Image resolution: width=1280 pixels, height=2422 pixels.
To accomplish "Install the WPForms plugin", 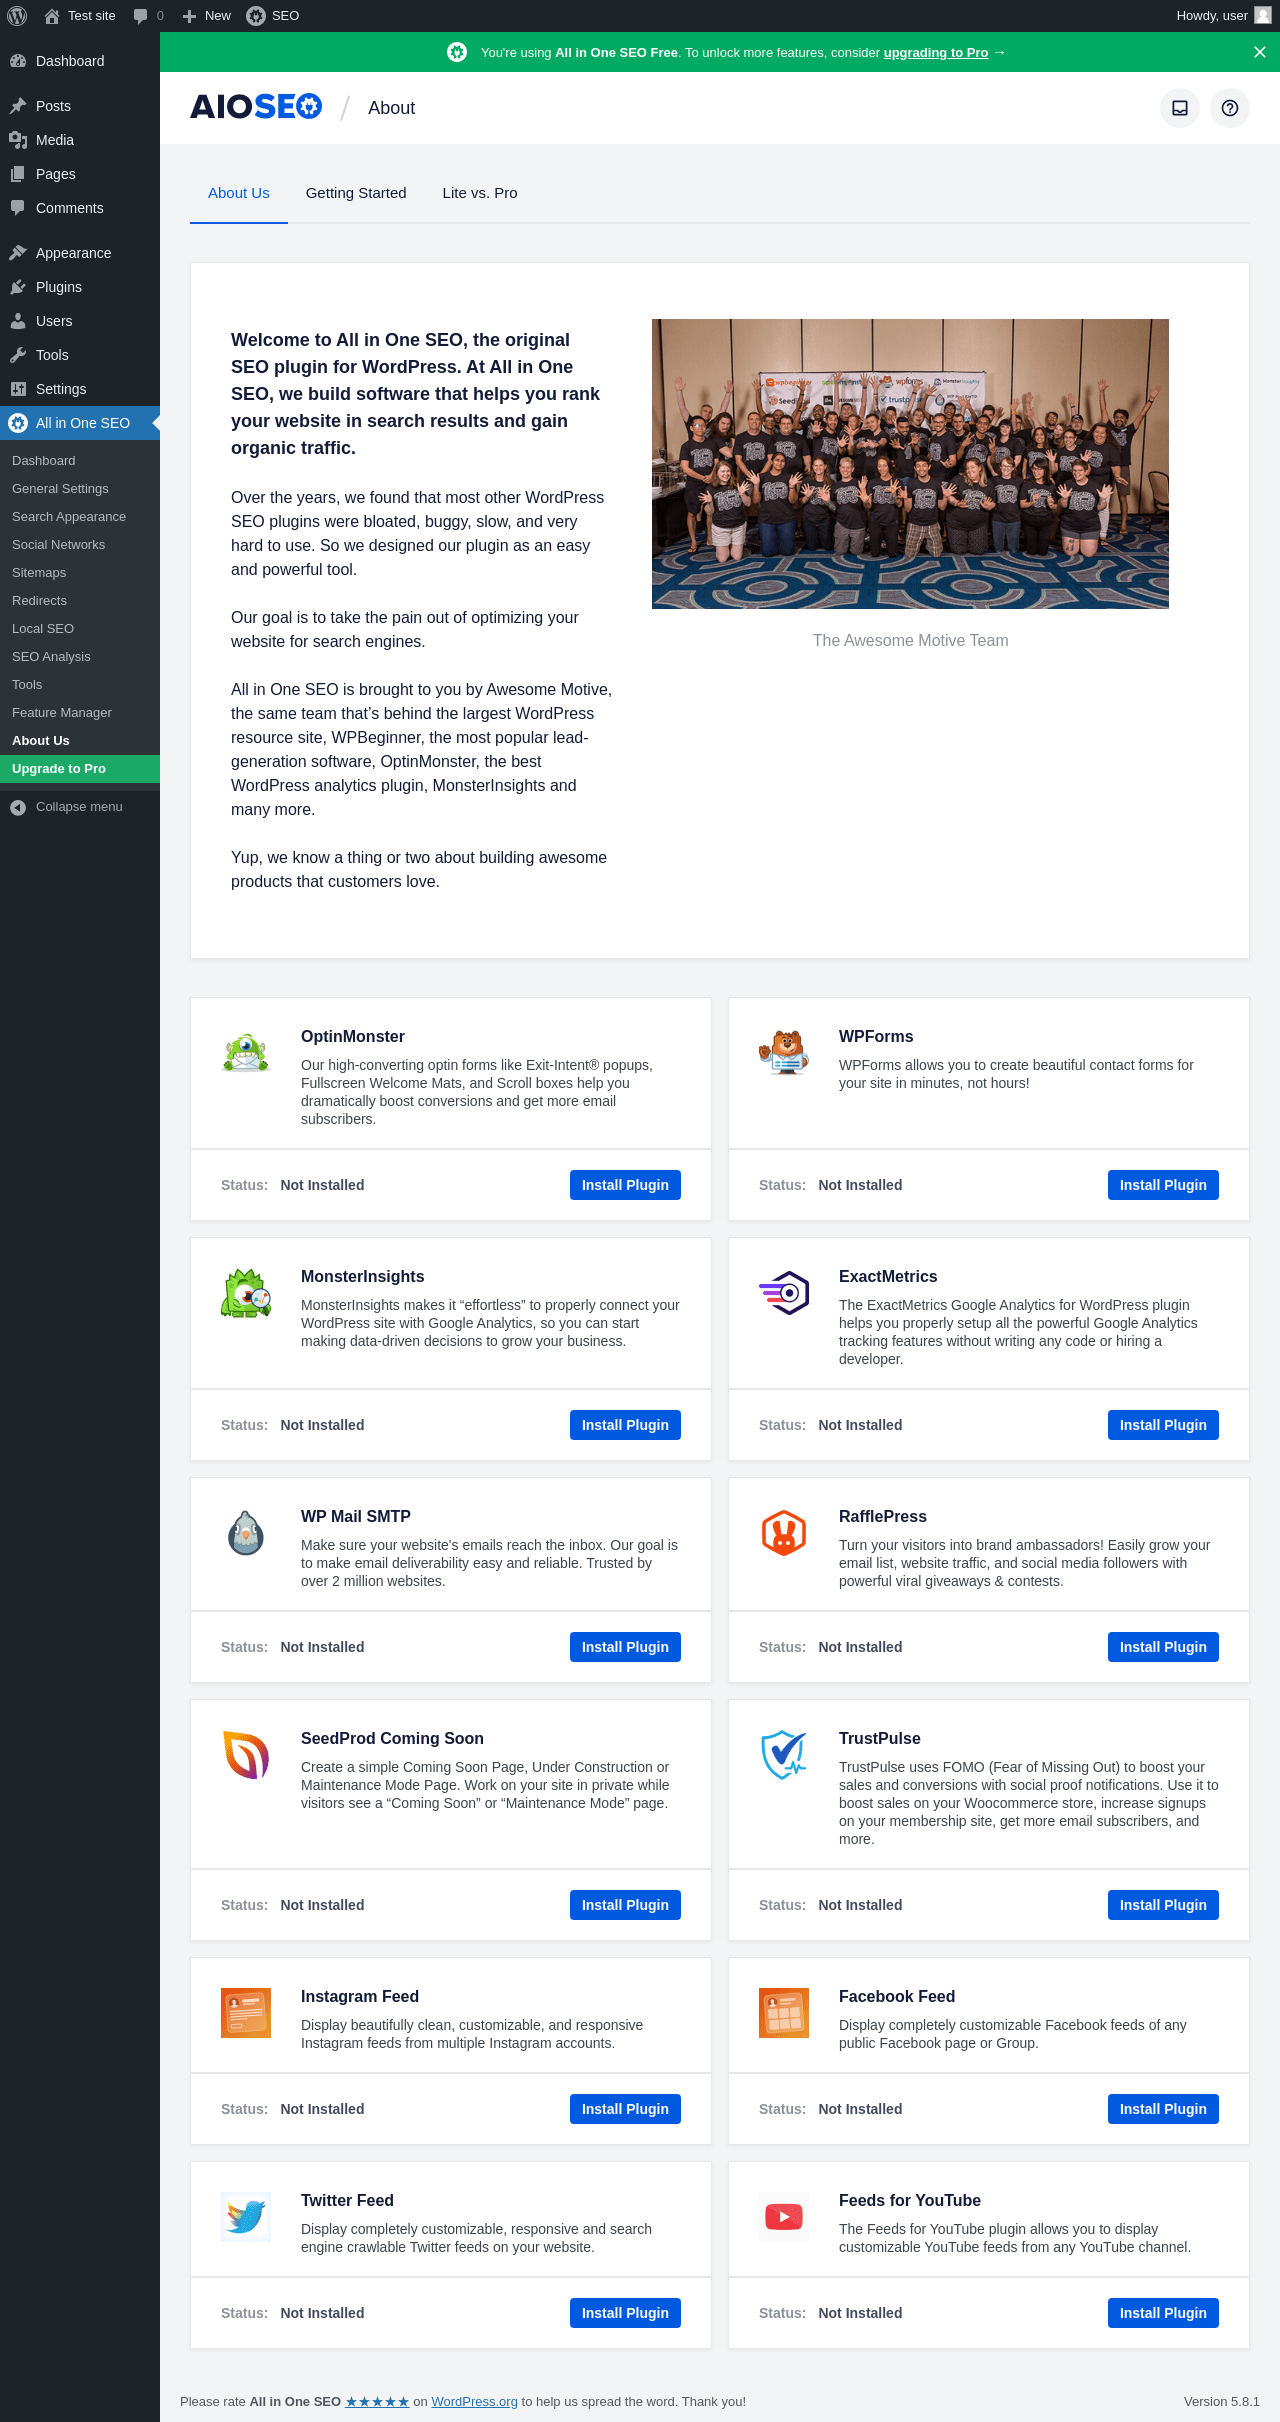I will tap(1163, 1185).
